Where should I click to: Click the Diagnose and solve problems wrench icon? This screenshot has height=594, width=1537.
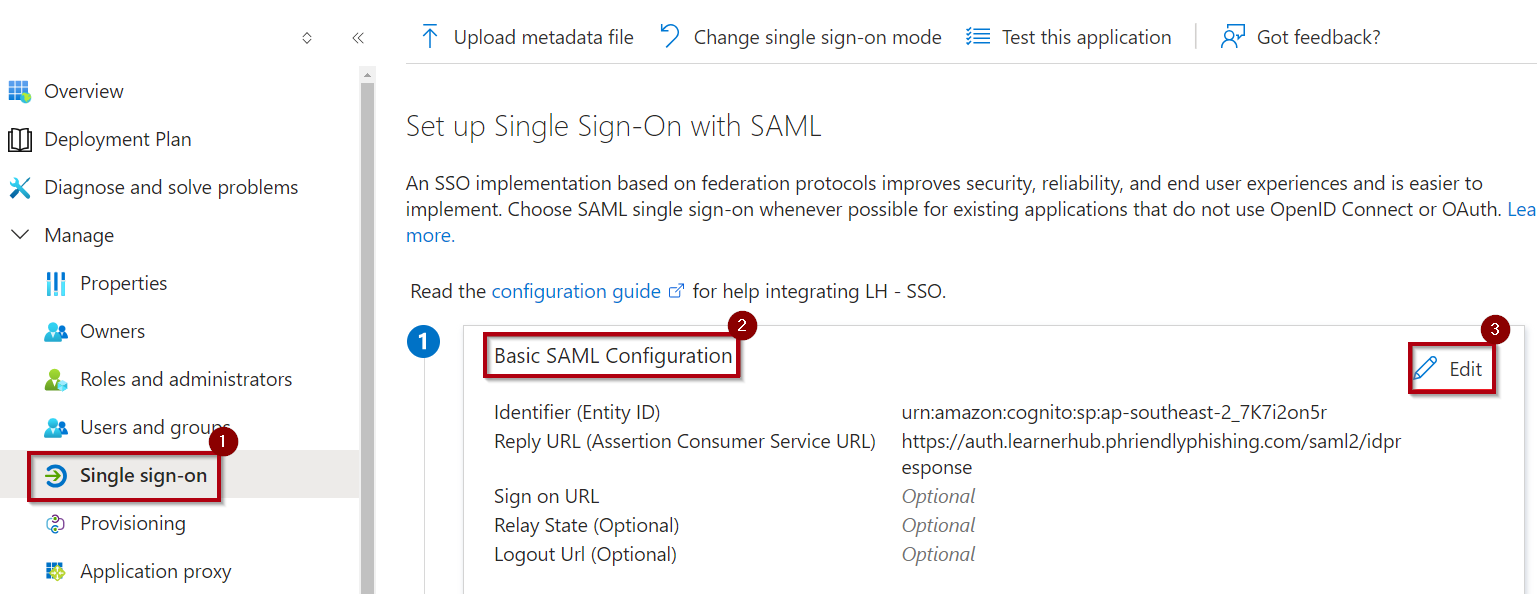(x=20, y=188)
